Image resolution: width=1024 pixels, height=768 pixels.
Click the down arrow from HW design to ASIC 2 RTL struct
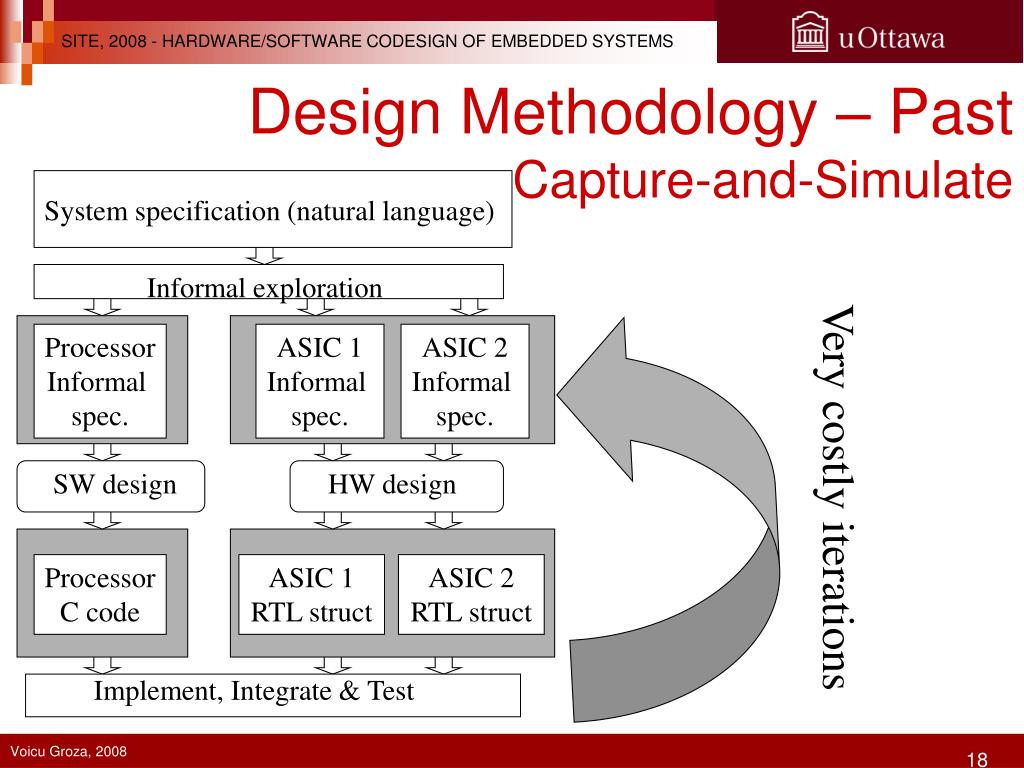pyautogui.click(x=443, y=520)
